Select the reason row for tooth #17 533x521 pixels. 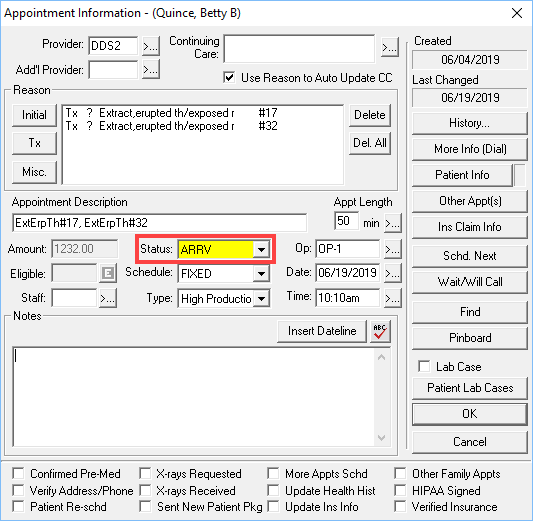(171, 113)
